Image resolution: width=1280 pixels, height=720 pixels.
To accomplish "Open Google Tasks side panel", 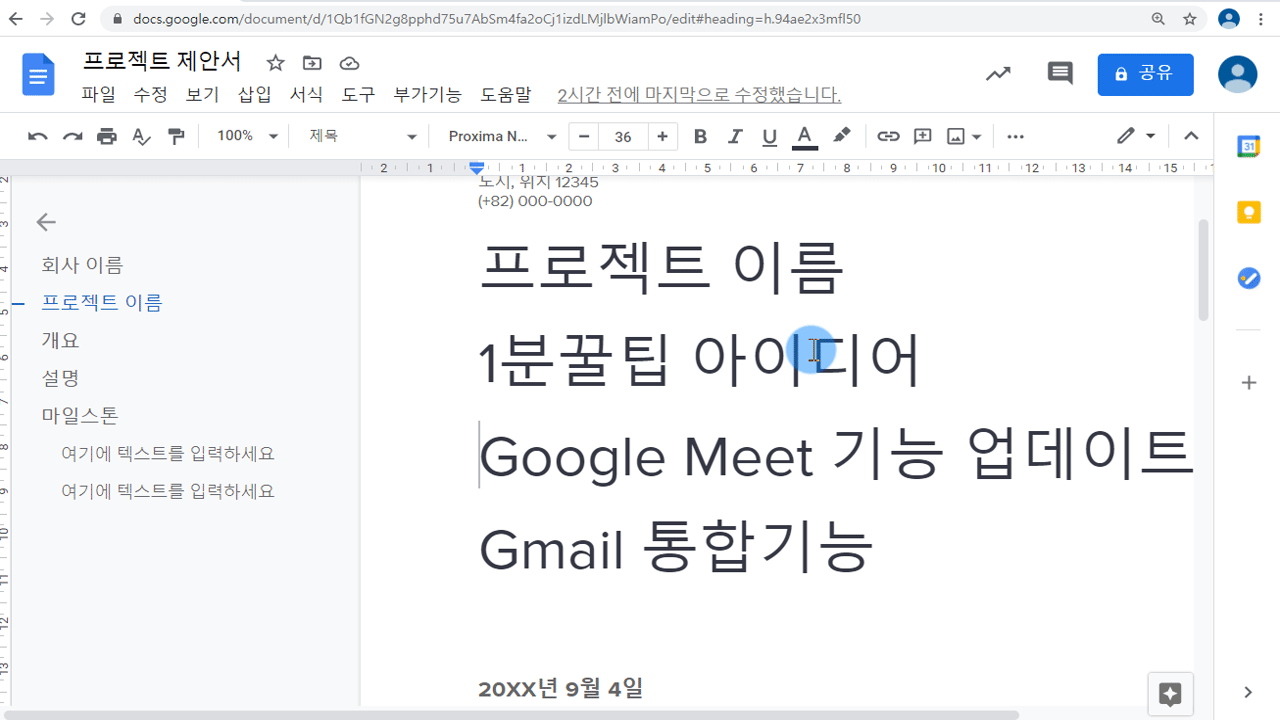I will 1249,278.
